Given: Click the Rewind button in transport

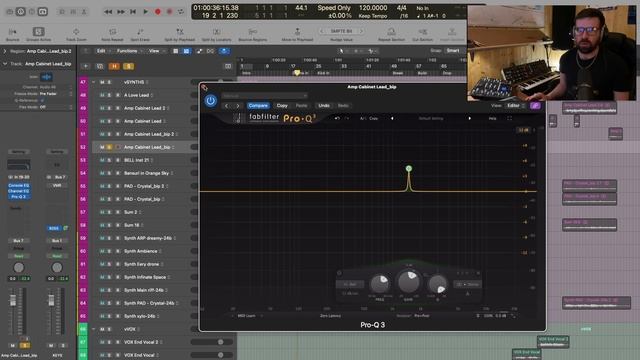Looking at the screenshot, I should click(x=108, y=12).
